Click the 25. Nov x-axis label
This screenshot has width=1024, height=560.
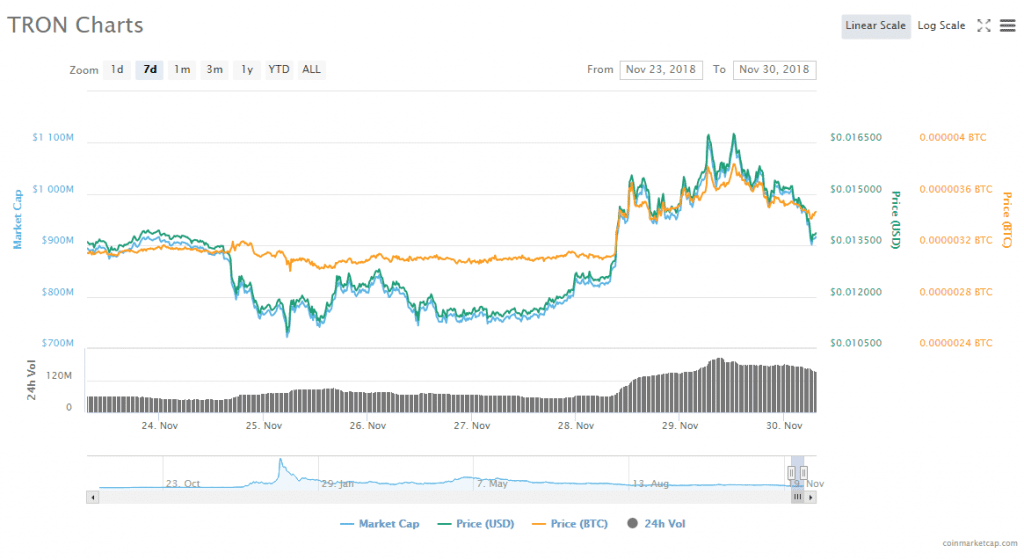(x=264, y=426)
